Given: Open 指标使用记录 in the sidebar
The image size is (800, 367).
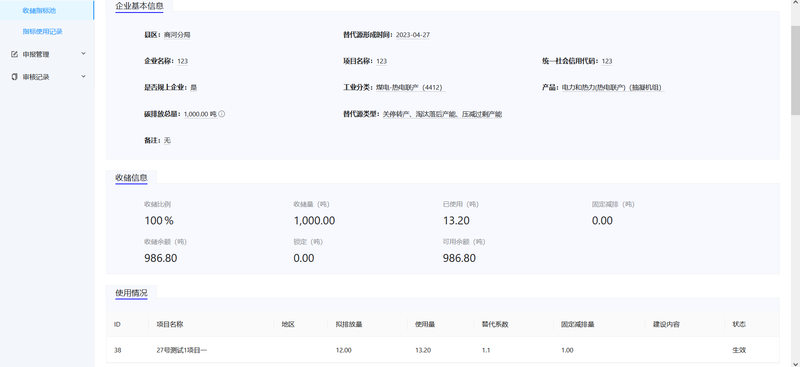Looking at the screenshot, I should [42, 32].
